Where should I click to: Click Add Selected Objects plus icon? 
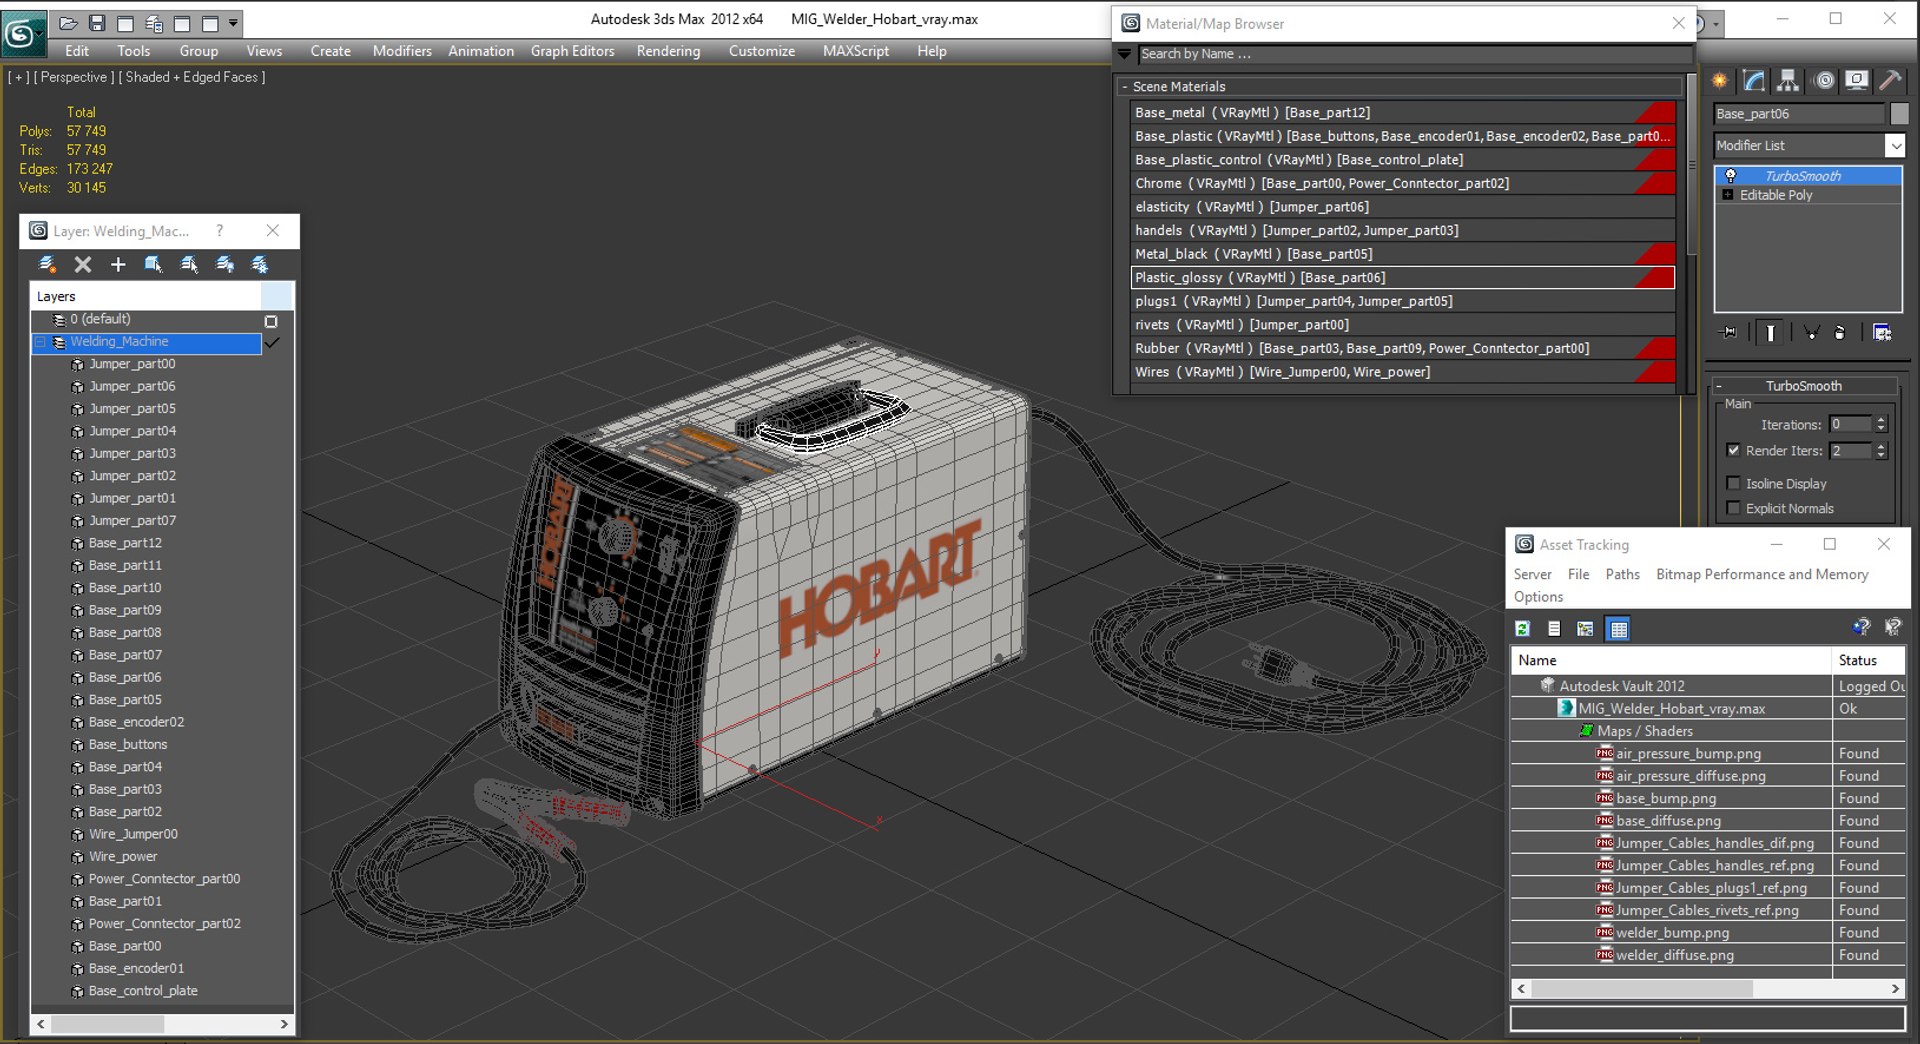pyautogui.click(x=118, y=264)
